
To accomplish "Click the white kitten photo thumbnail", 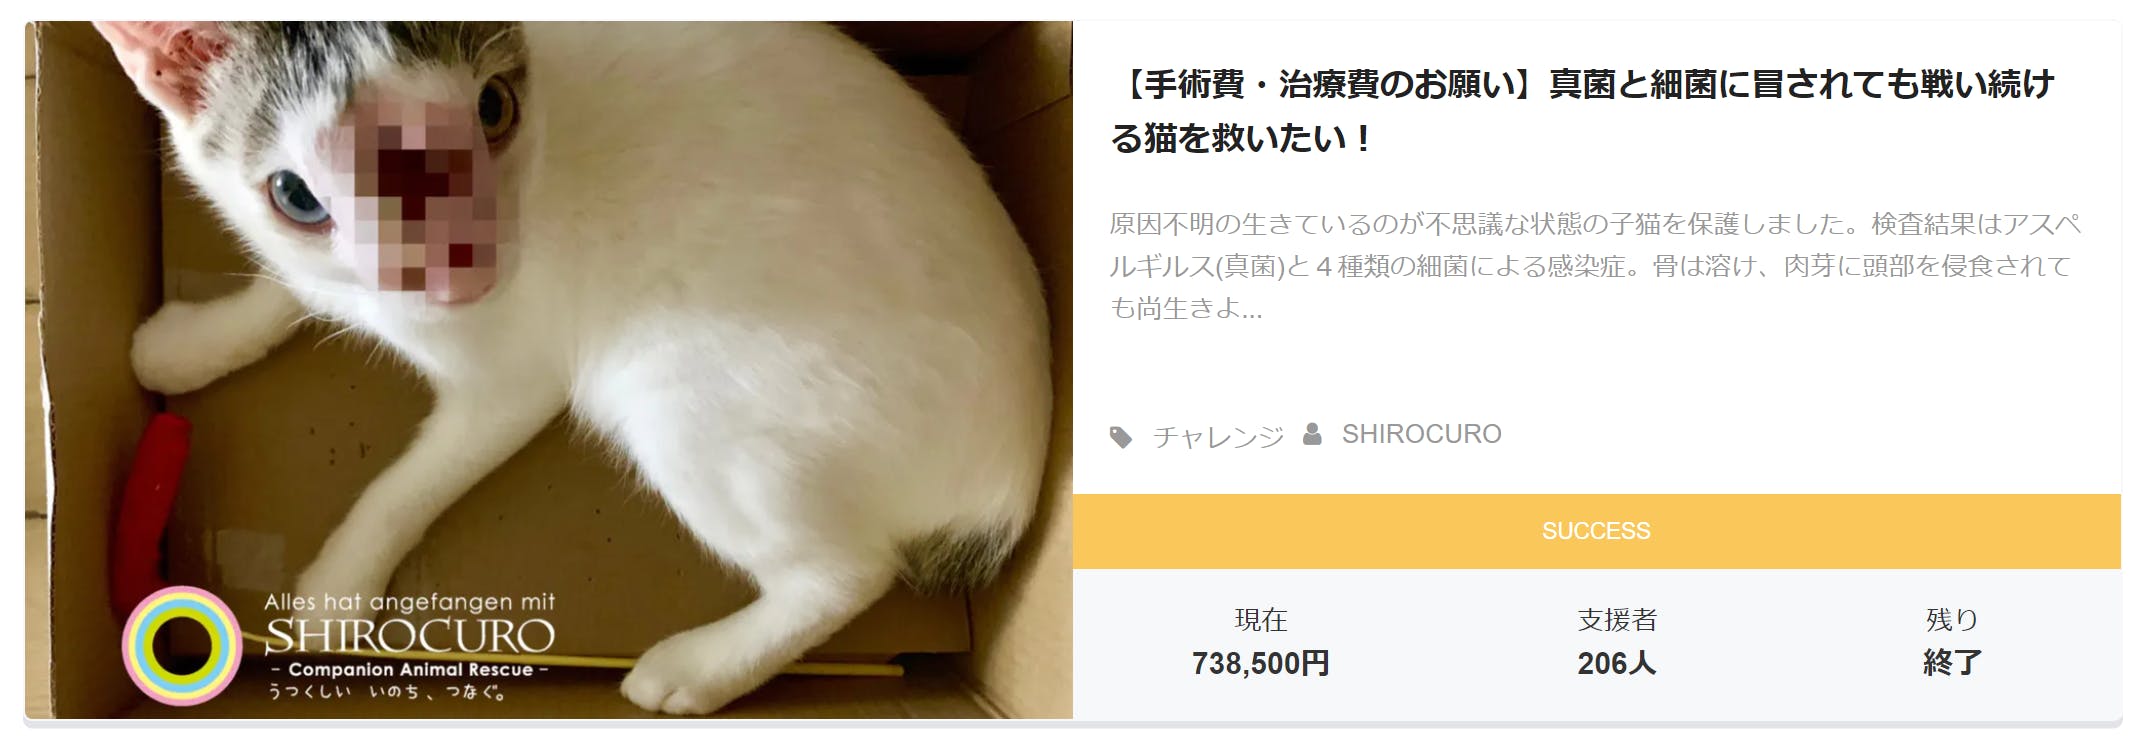I will pyautogui.click(x=549, y=370).
